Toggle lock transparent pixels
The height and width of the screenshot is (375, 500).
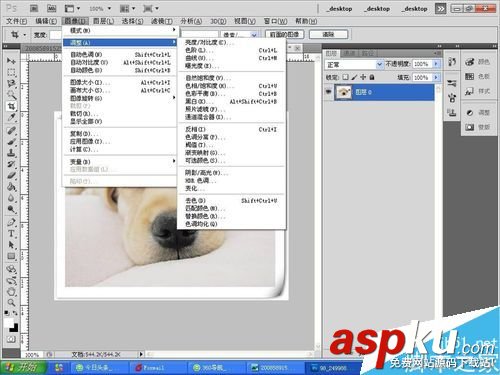[x=346, y=77]
